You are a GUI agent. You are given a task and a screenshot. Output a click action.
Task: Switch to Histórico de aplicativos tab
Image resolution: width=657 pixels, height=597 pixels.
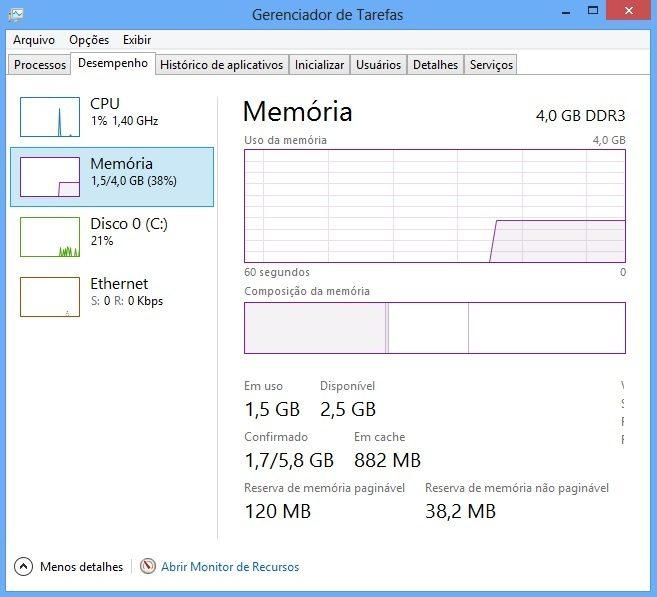[221, 65]
